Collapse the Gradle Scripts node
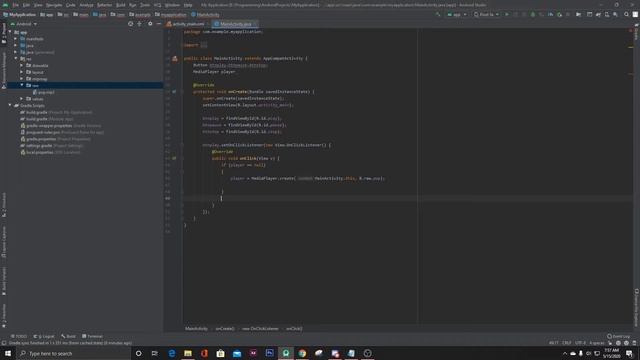Screen dimensions: 640x360 [10, 105]
